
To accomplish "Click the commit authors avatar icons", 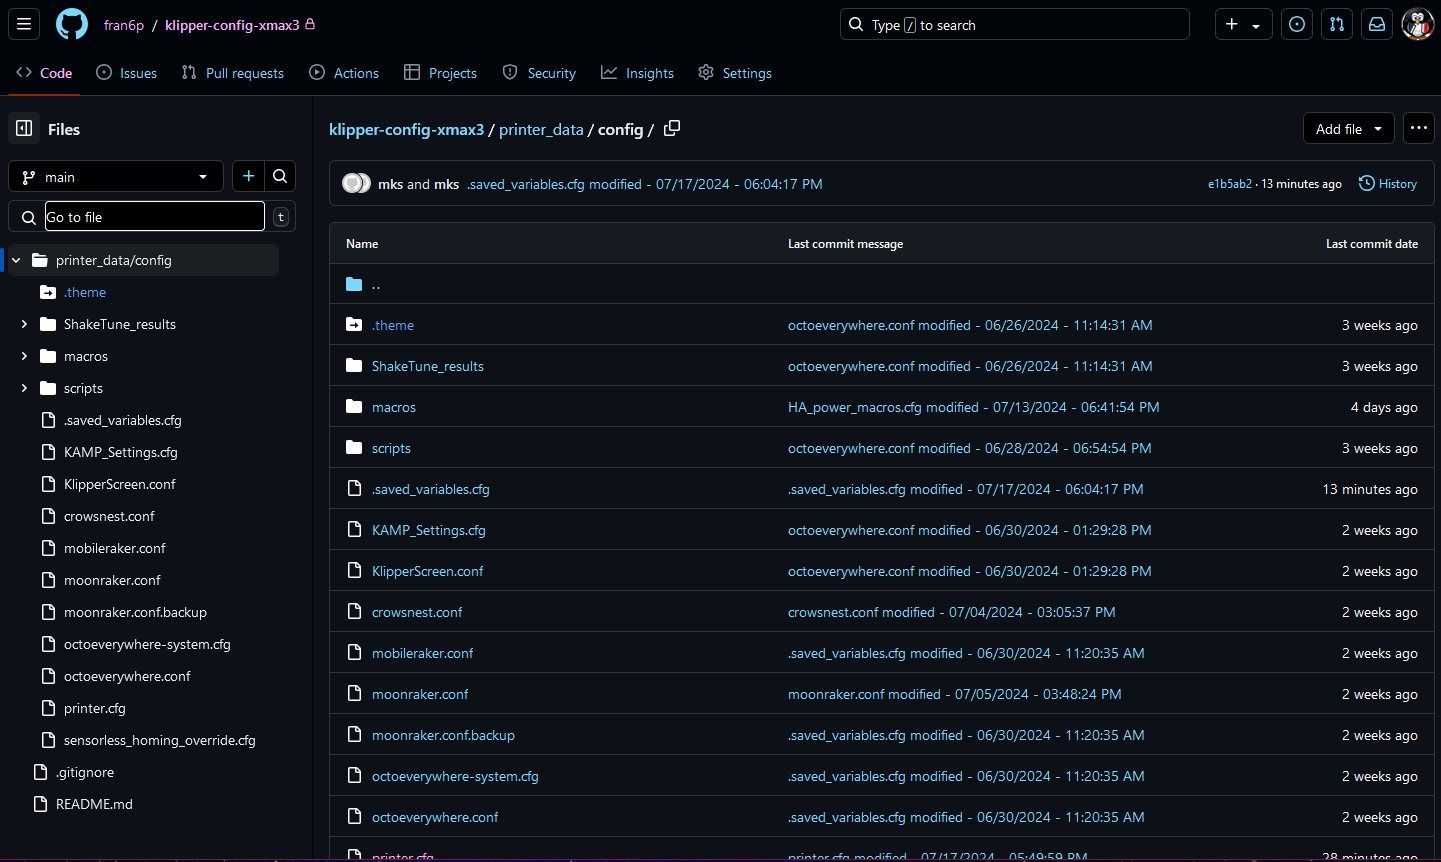I will (x=356, y=183).
